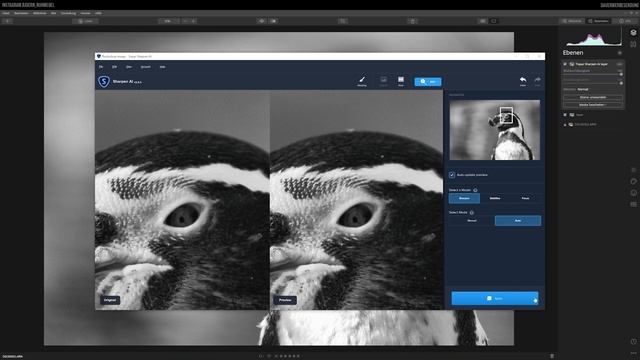Open the File menu in Sharpen AI
Viewport: 640px width, 360px height.
coord(101,67)
